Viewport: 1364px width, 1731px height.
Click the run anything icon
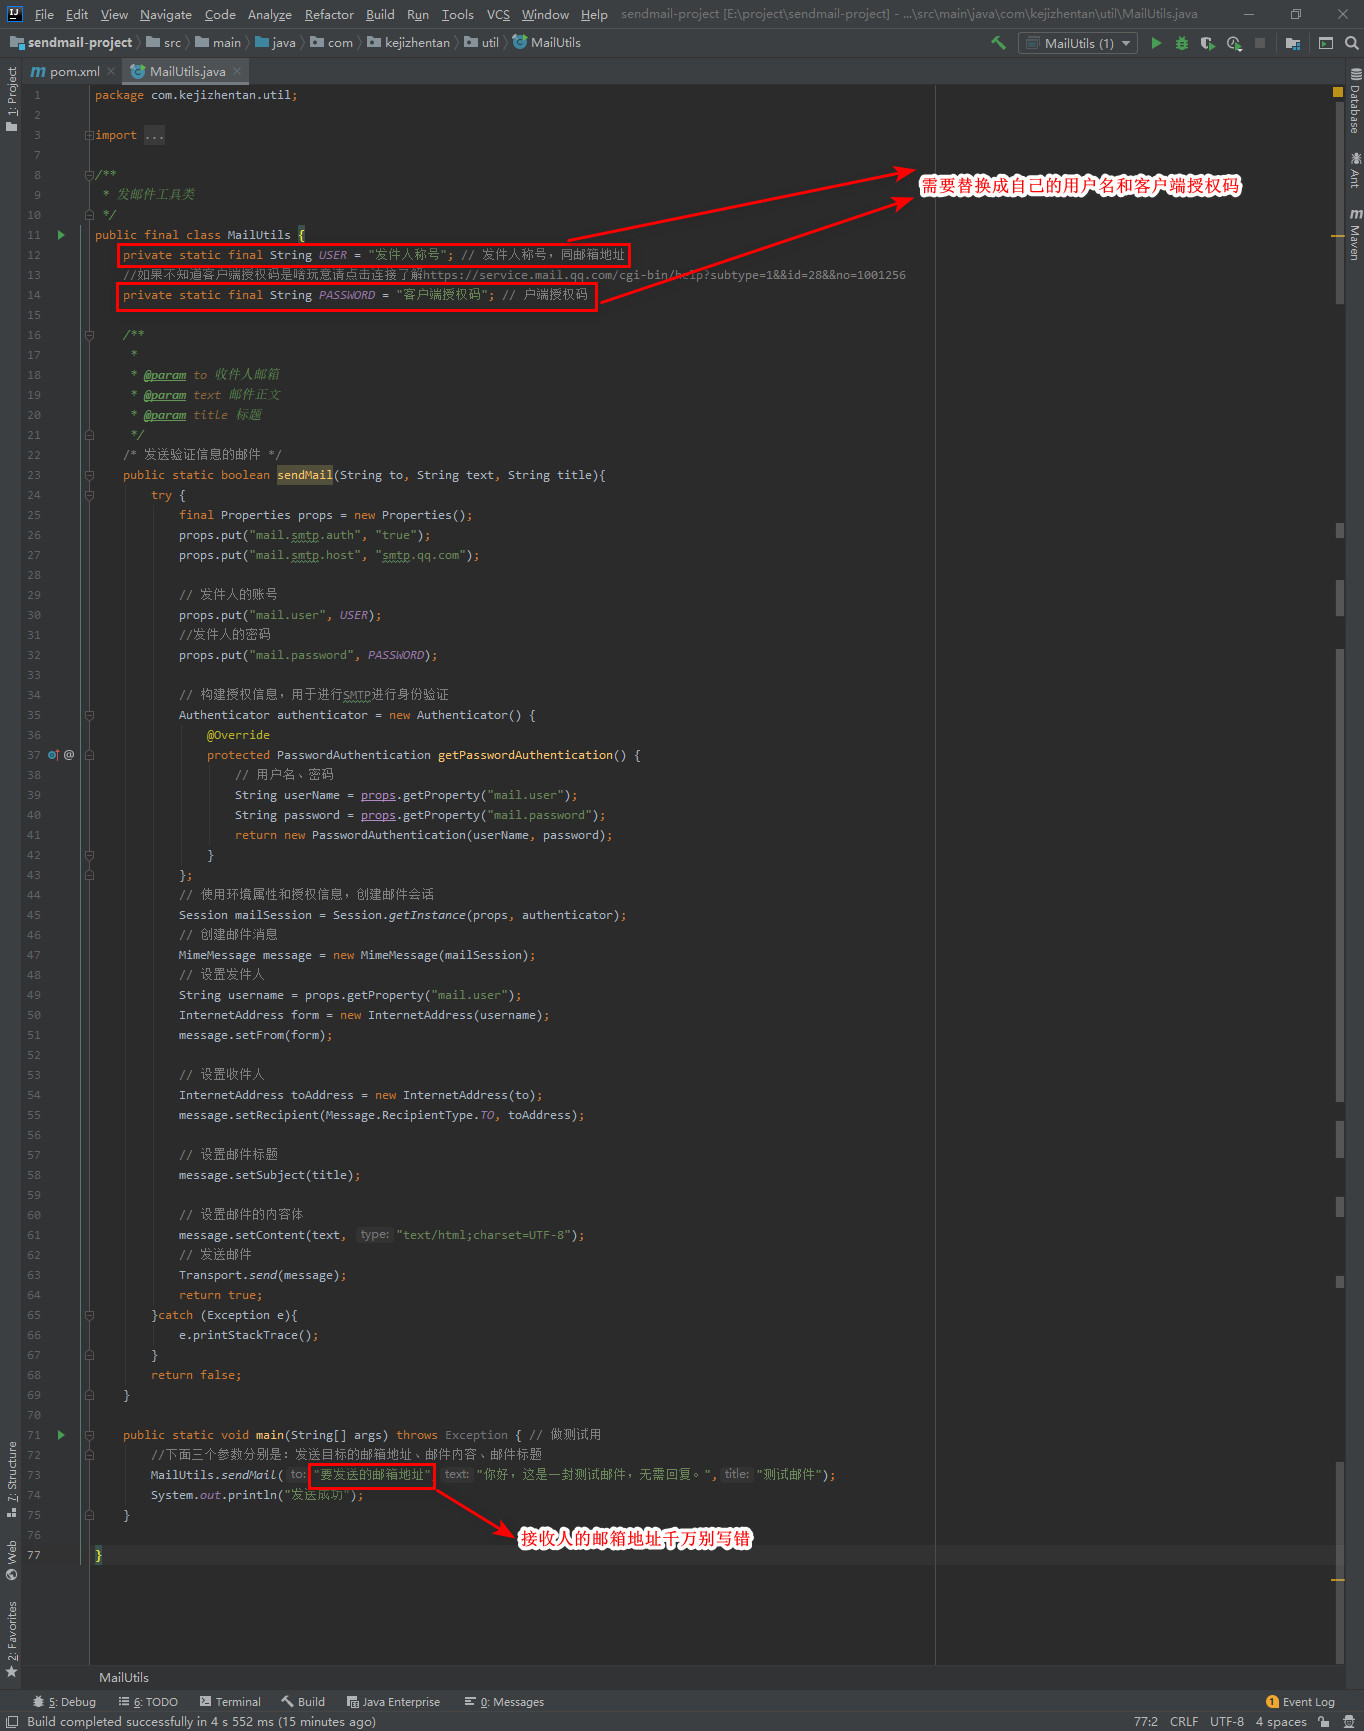(1326, 43)
